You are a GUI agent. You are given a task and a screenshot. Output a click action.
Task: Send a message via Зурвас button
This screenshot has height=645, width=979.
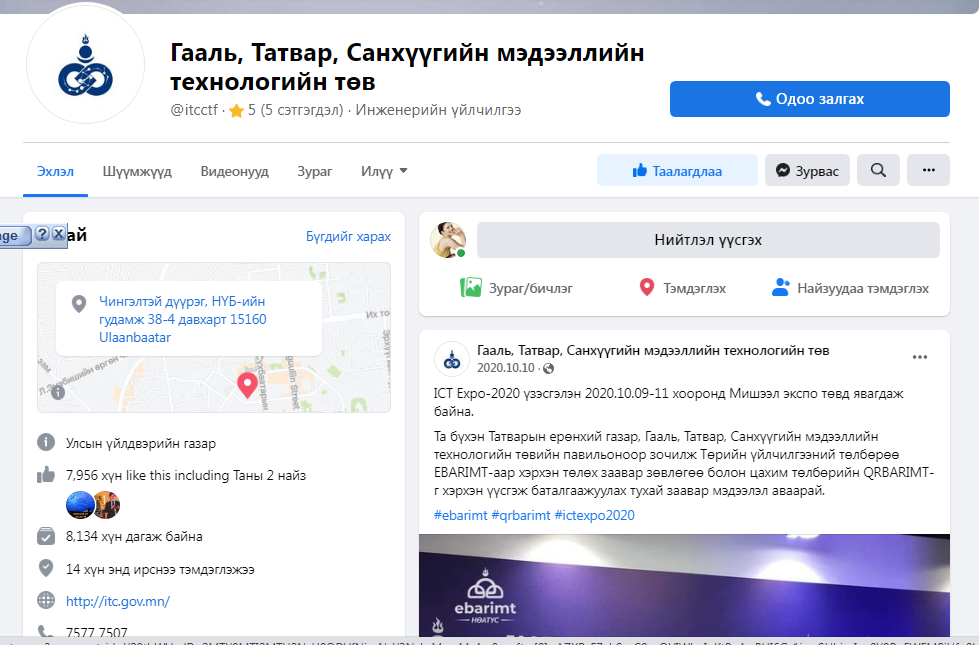tap(807, 171)
